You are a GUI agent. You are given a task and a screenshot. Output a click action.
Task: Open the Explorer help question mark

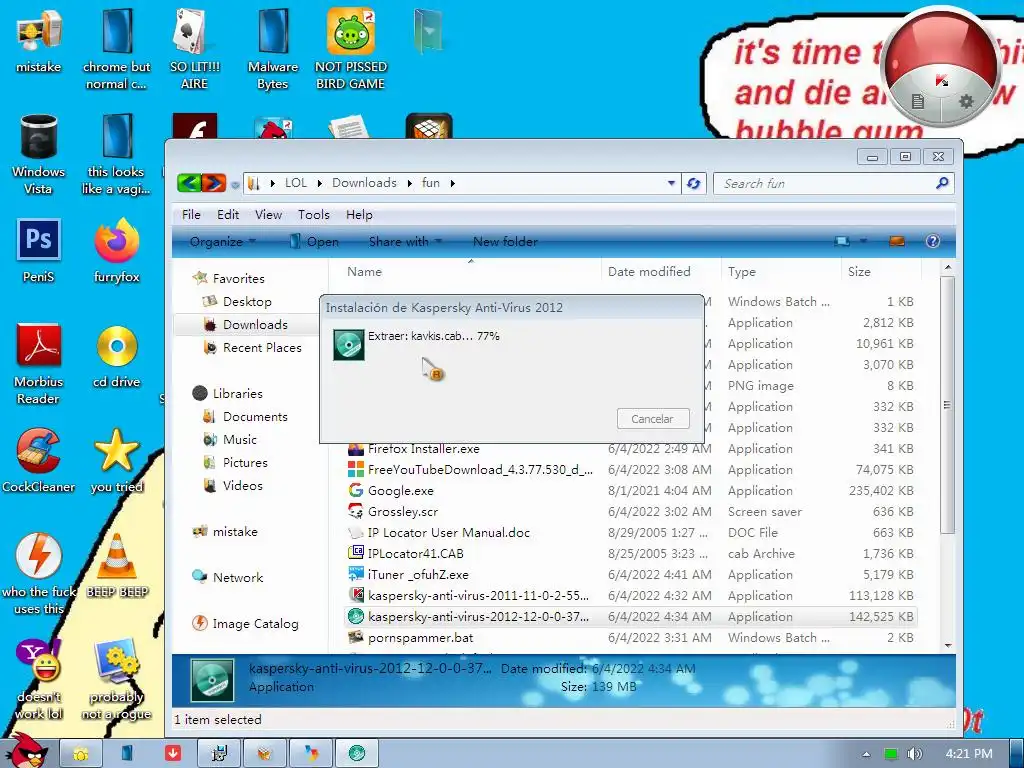(933, 241)
